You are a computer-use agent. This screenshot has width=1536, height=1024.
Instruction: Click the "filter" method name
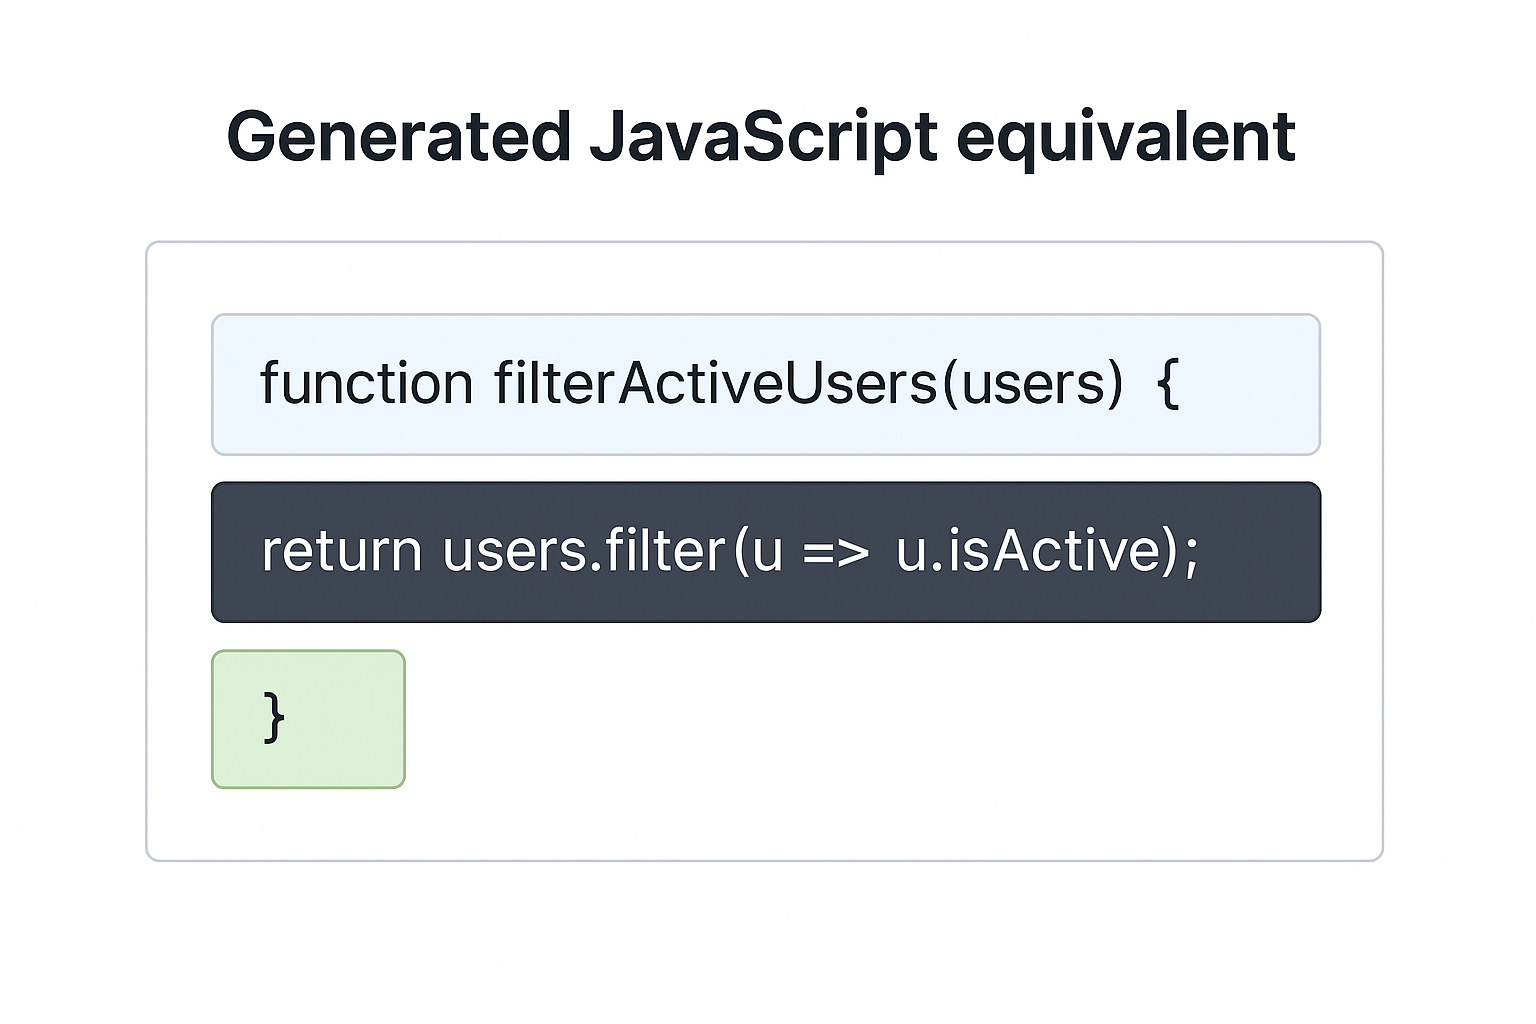[665, 551]
